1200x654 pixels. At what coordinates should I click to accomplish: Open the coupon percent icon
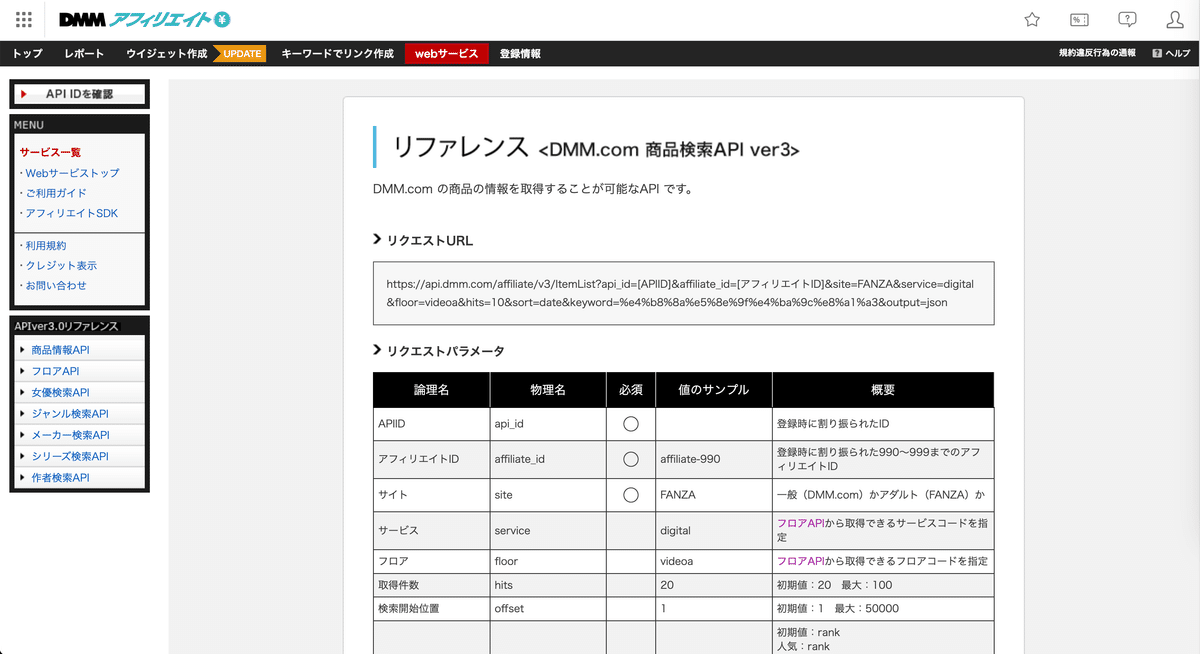(x=1079, y=19)
